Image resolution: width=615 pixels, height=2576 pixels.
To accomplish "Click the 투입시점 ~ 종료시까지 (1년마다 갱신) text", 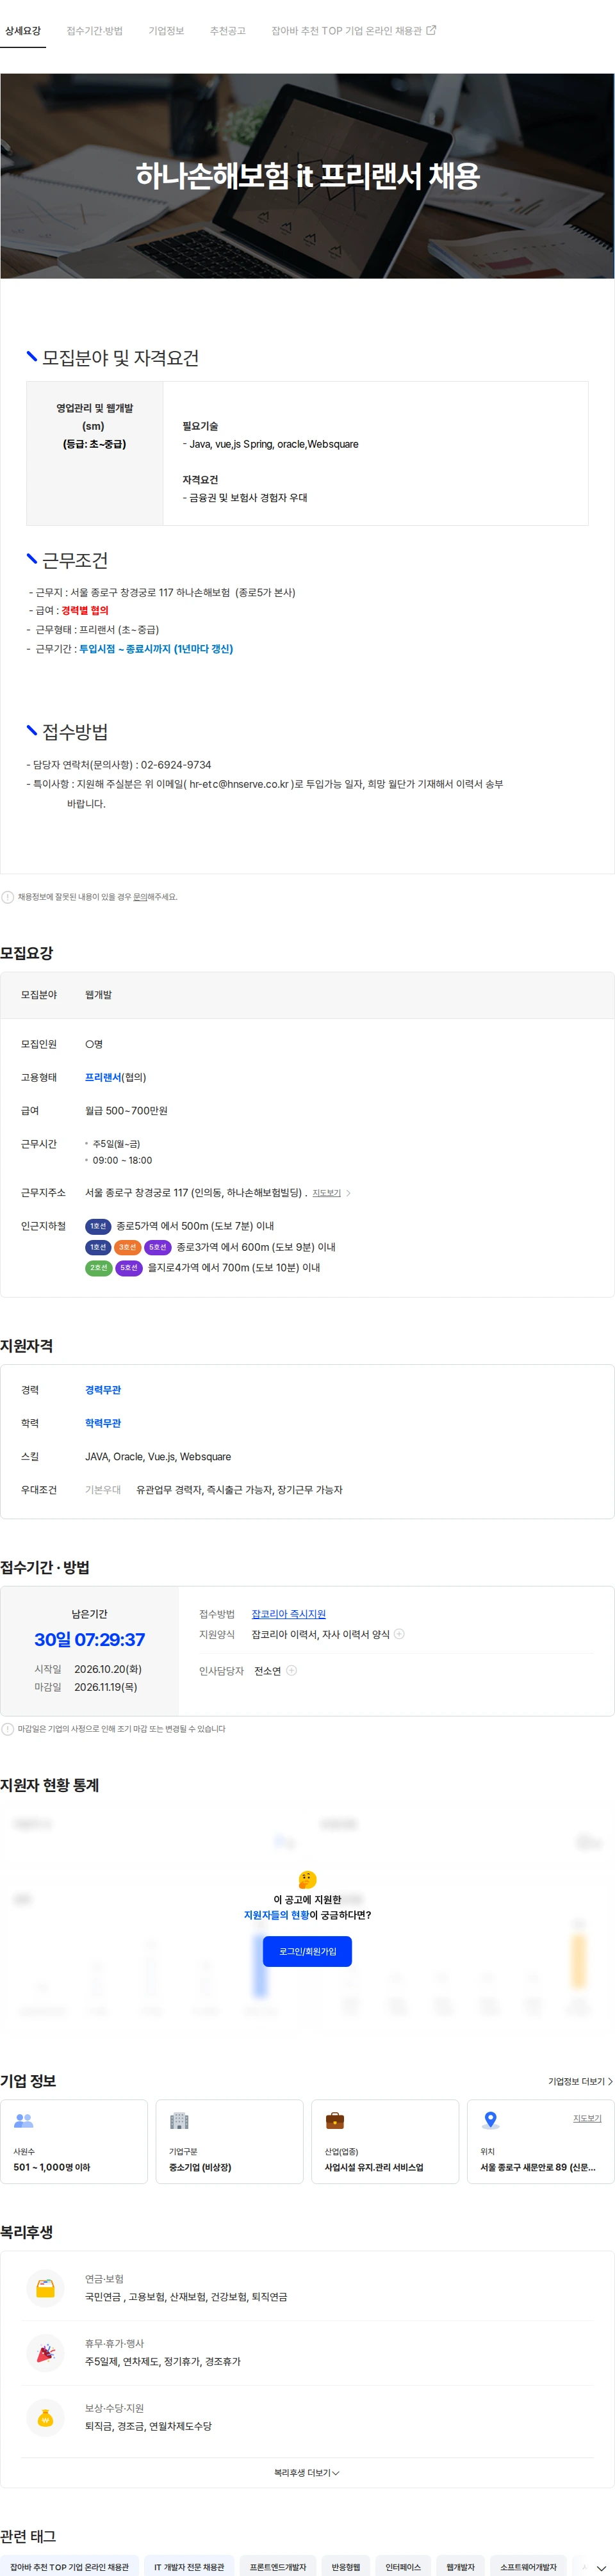I will (x=156, y=650).
